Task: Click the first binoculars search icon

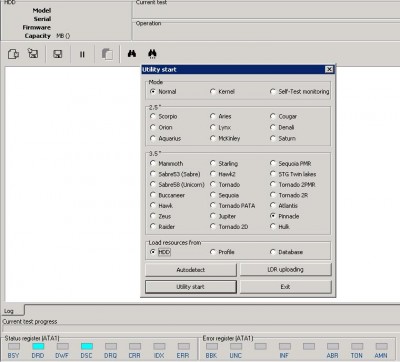Action: pyautogui.click(x=132, y=53)
